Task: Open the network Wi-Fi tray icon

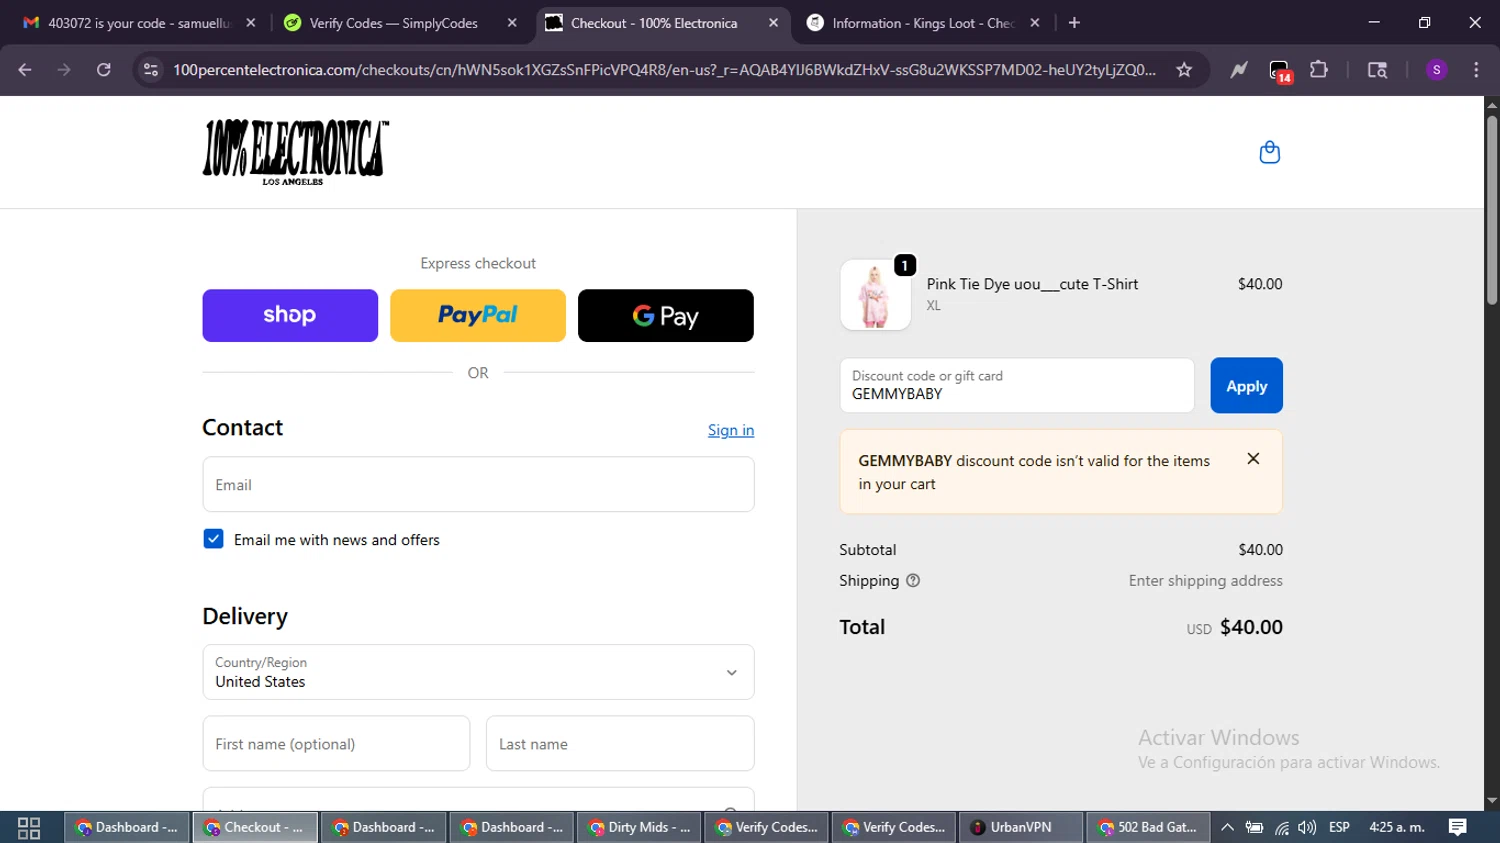Action: (x=1281, y=828)
